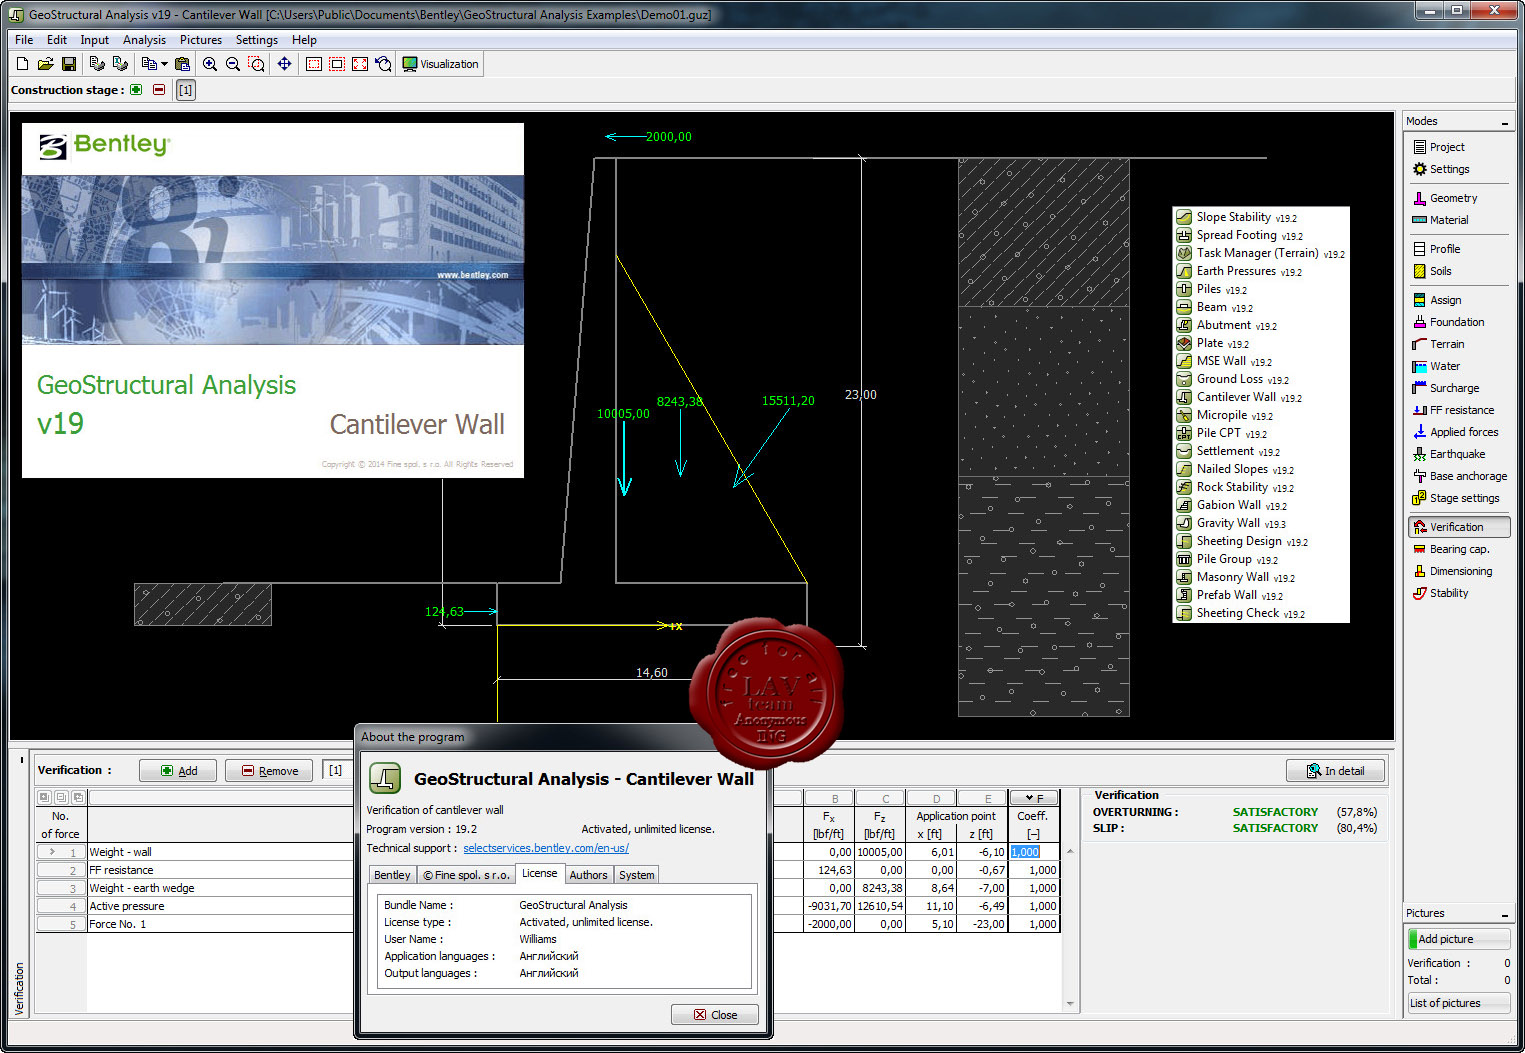This screenshot has width=1525, height=1053.
Task: Open a file using folder toolbar icon
Action: (45, 64)
